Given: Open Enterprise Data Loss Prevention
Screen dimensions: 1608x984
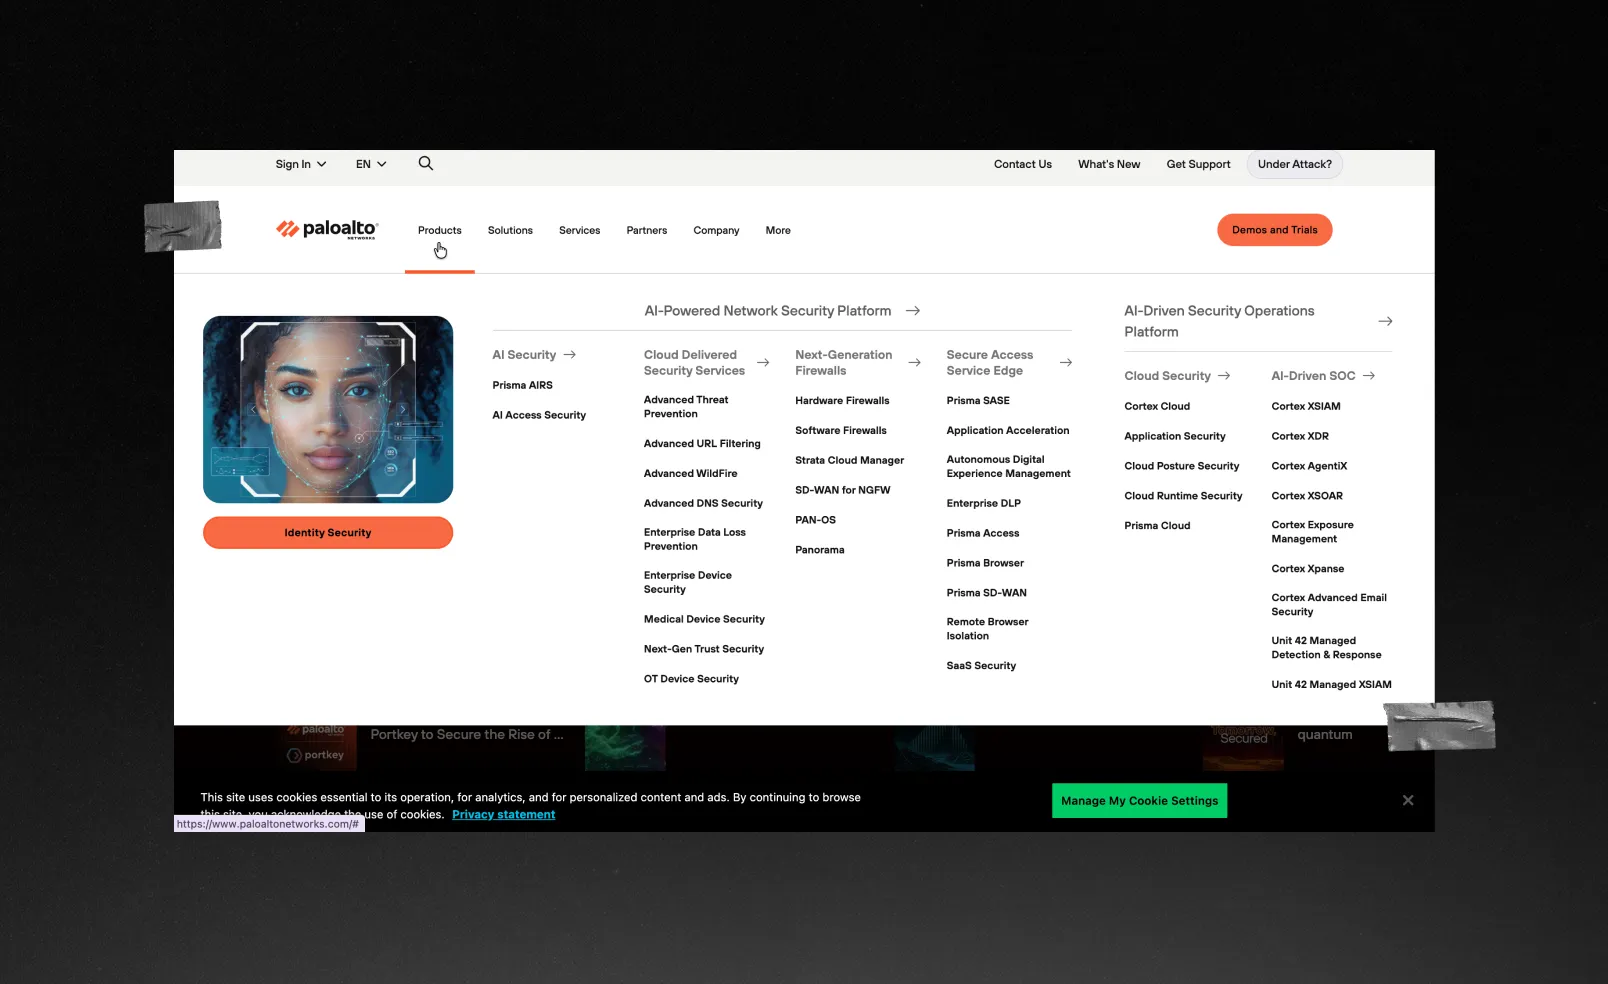Looking at the screenshot, I should pyautogui.click(x=695, y=540).
